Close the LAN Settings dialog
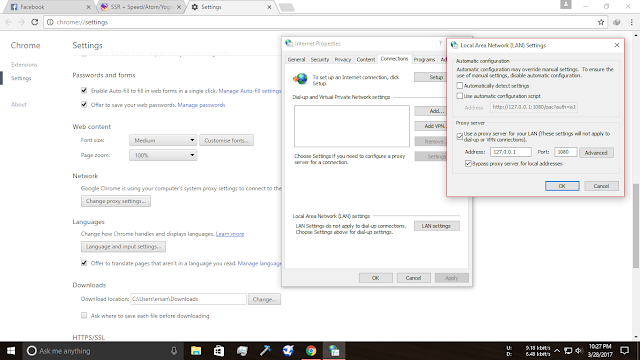The width and height of the screenshot is (640, 360). point(617,45)
